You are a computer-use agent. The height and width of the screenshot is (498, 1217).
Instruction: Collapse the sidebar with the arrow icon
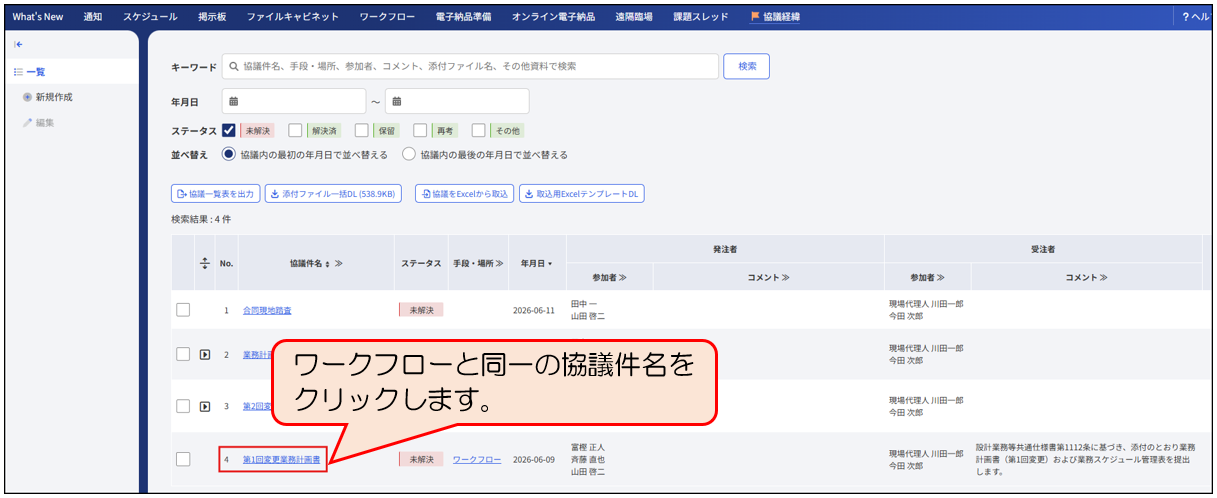pyautogui.click(x=19, y=44)
